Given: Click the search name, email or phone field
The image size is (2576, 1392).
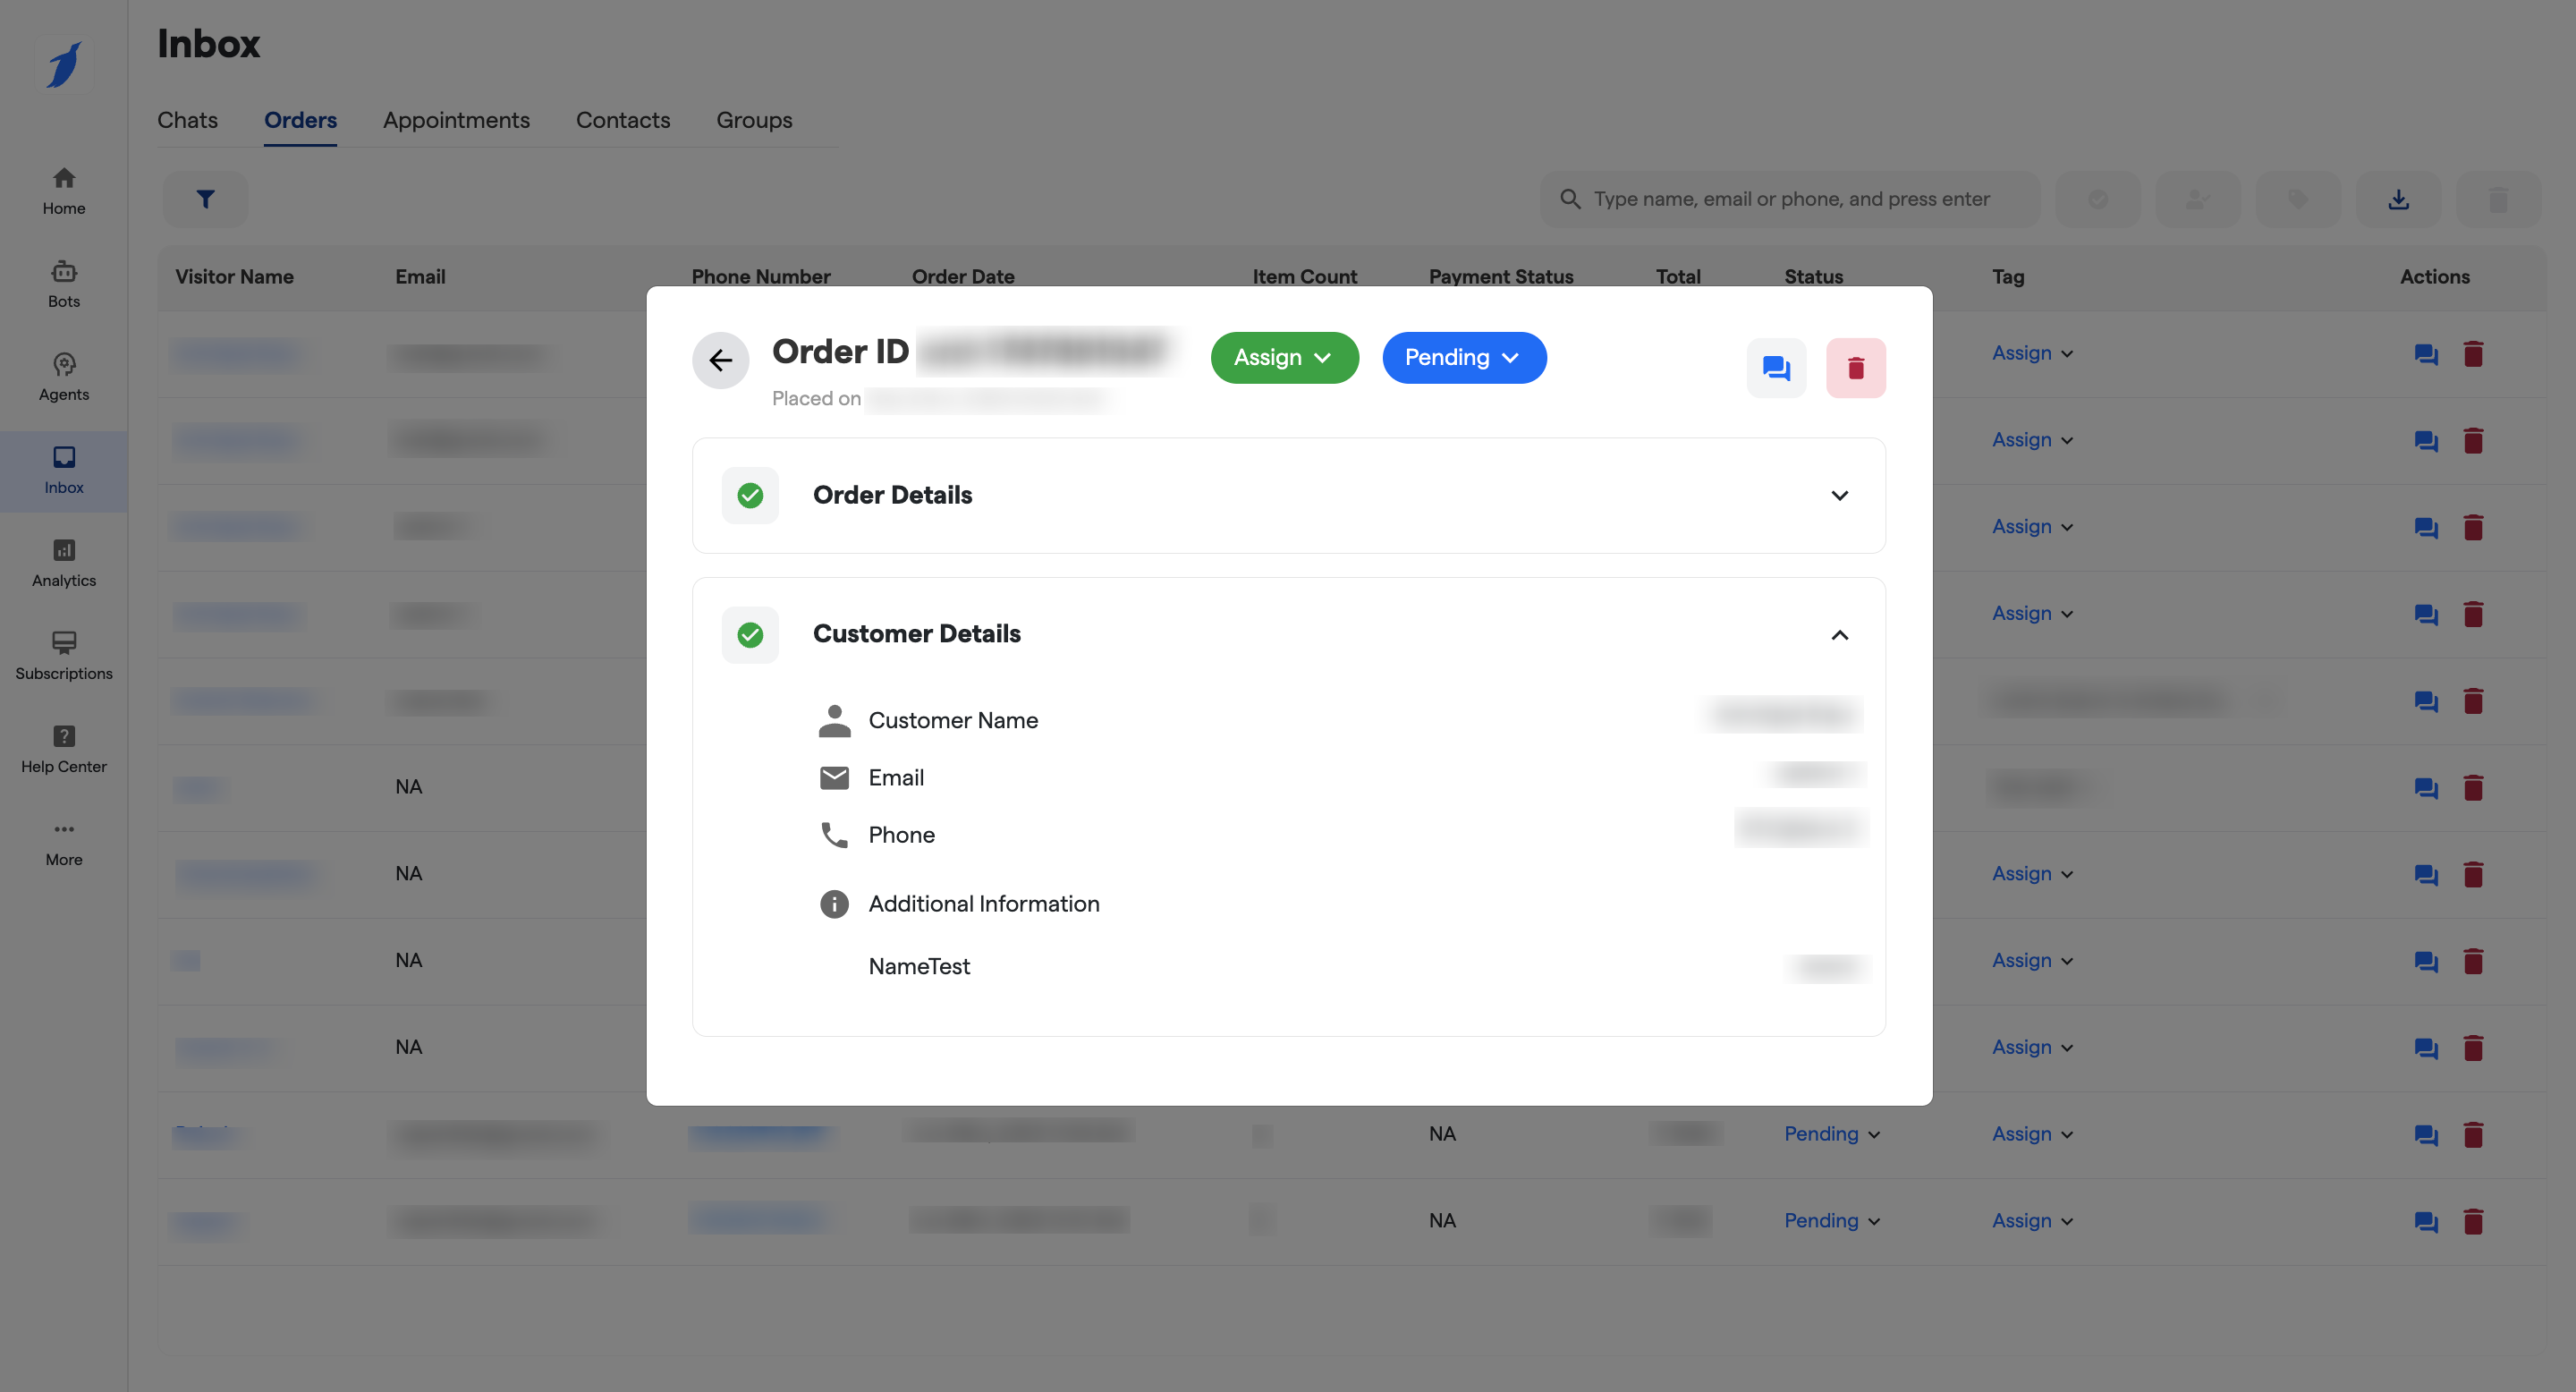Looking at the screenshot, I should pos(1791,199).
